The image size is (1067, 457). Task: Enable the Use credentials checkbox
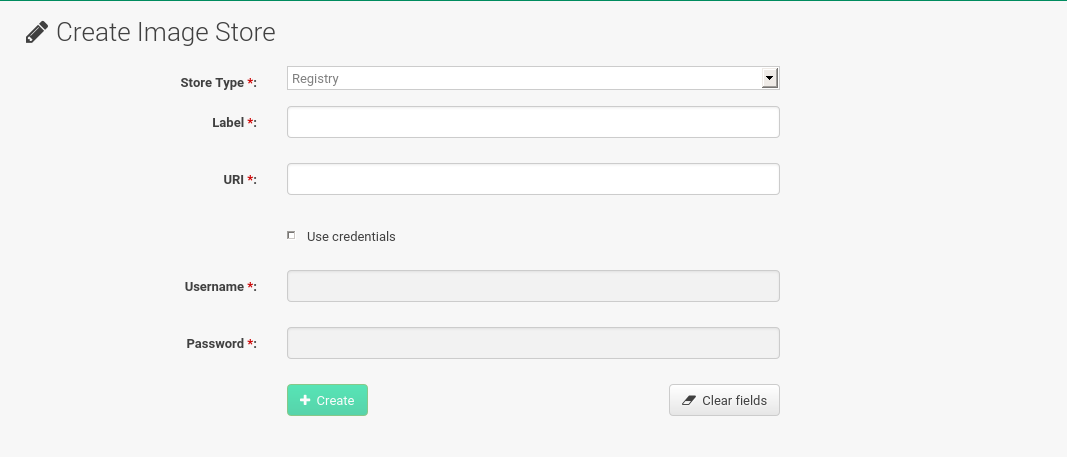(x=291, y=236)
